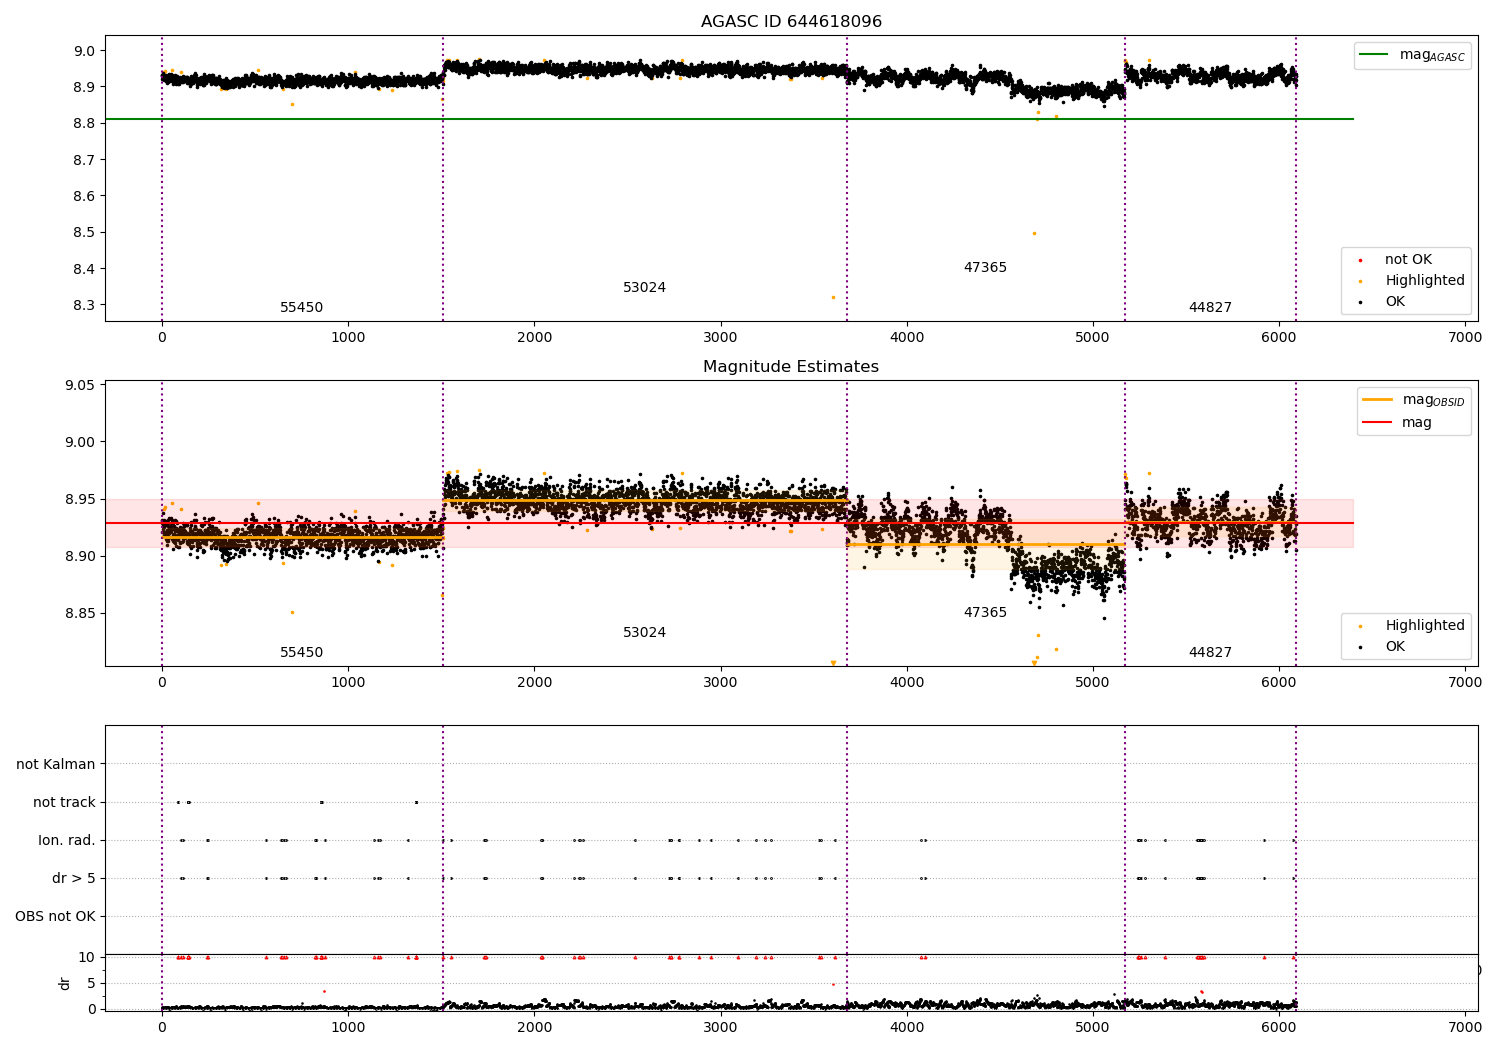Click "OK" in the middle panel legend
Image resolution: width=1500 pixels, height=1050 pixels.
1394,646
